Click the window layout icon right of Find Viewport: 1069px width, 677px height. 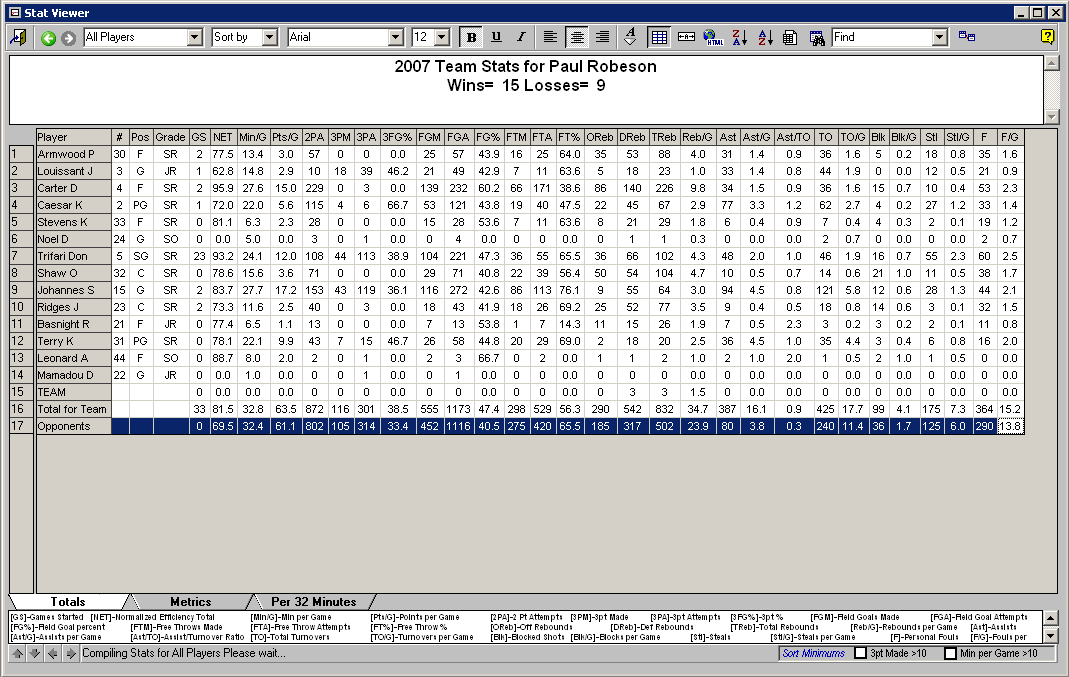point(967,37)
